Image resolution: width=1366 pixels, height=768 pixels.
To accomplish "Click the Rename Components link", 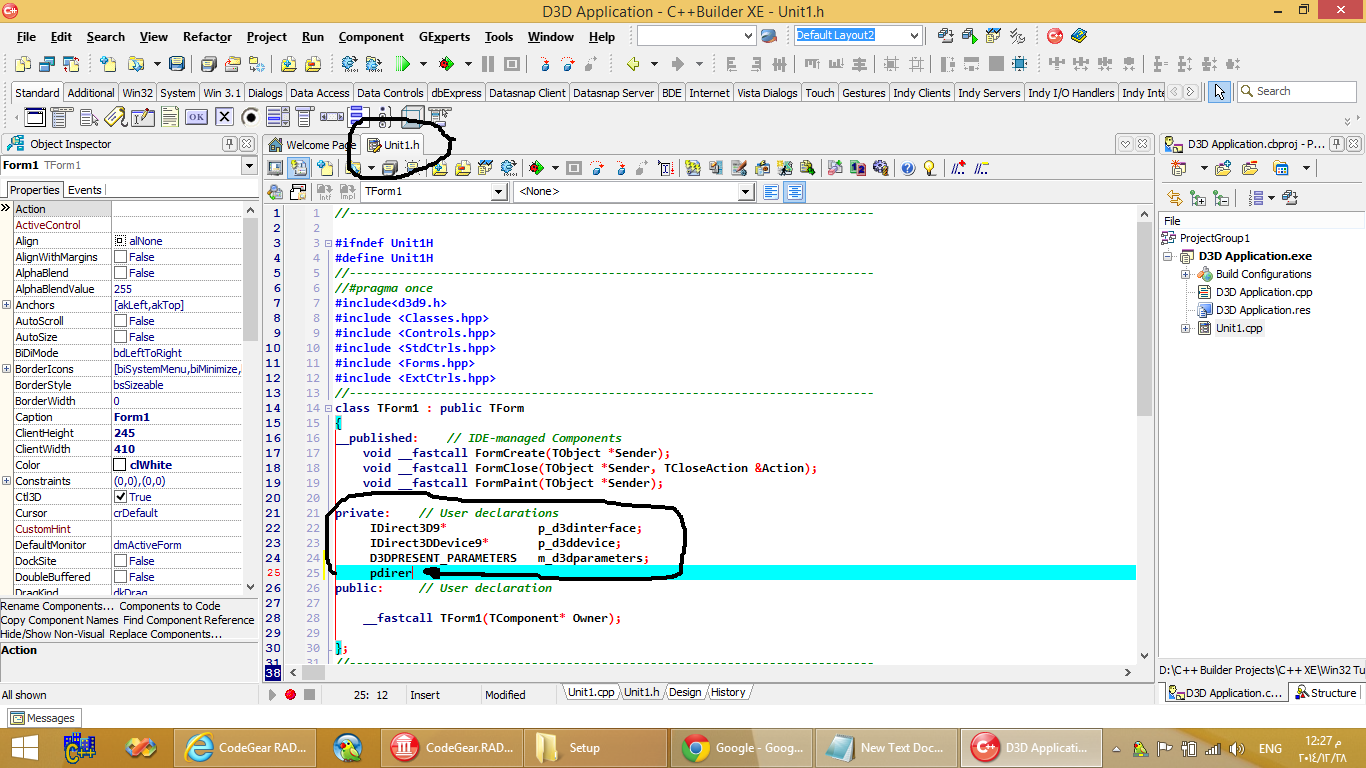I will (57, 606).
